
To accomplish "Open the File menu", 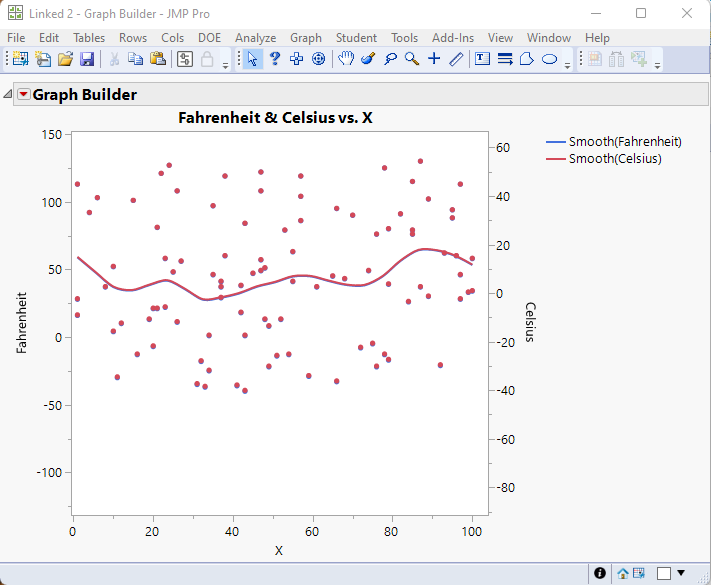I will (16, 38).
